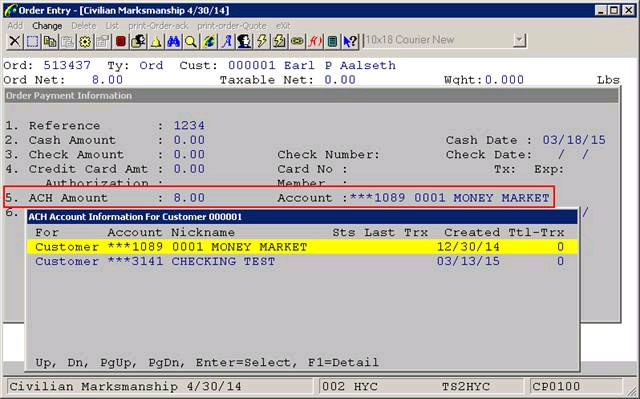
Task: Click customer name Earl P Aalseth
Action: tap(340, 65)
